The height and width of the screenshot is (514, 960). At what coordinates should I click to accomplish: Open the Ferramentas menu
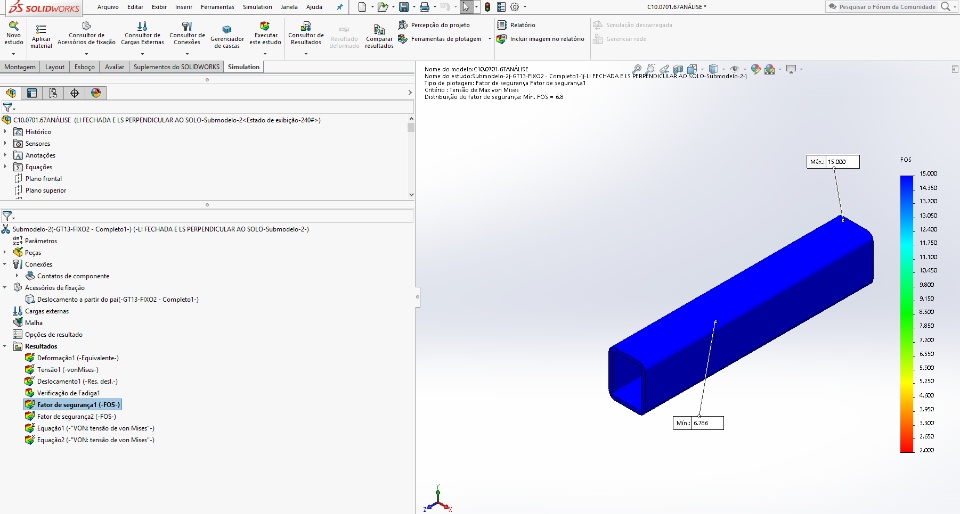217,7
